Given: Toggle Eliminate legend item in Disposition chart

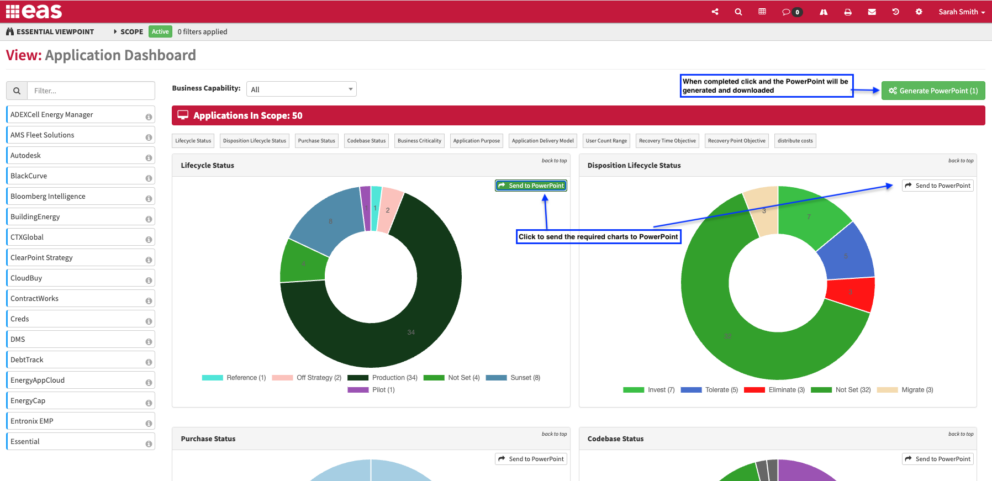Looking at the screenshot, I should coord(774,390).
